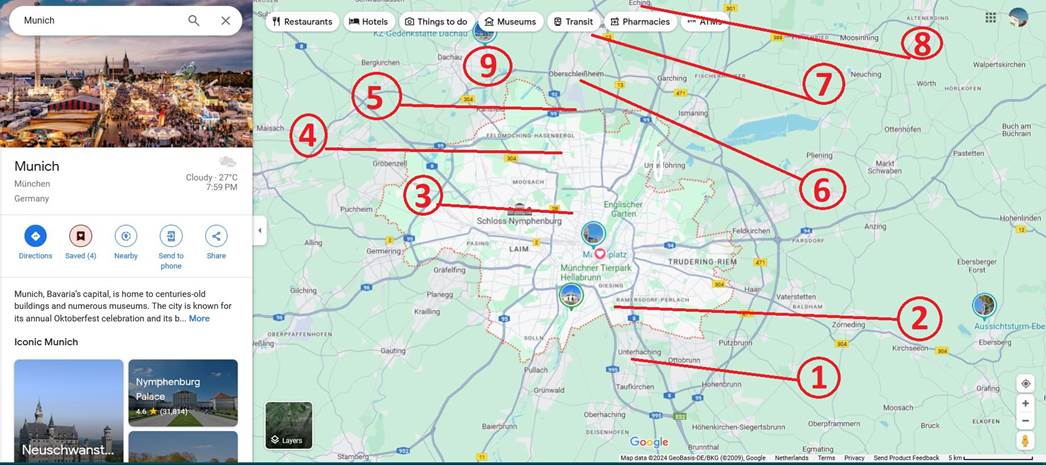
Task: Zoom out with the minus button
Action: [1025, 421]
